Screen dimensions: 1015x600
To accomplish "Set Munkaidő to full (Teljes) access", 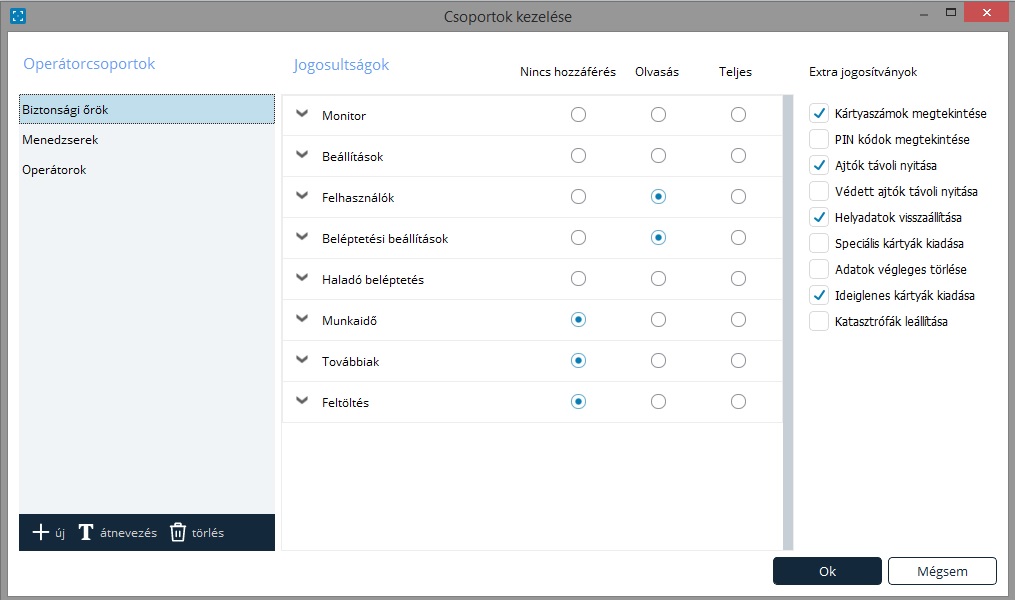I will tap(738, 320).
